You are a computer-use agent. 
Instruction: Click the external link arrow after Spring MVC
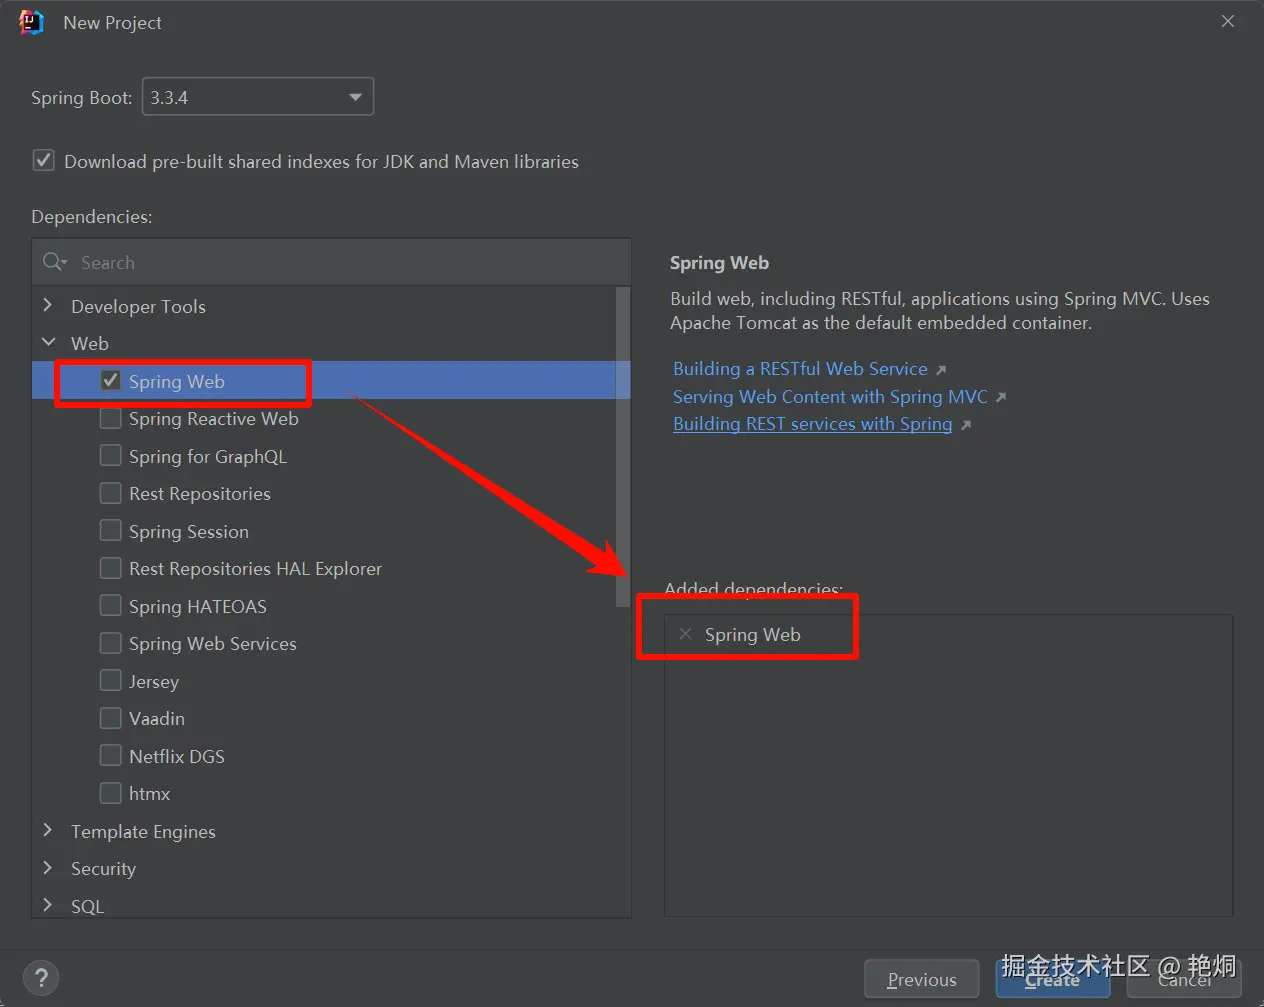coord(1001,398)
